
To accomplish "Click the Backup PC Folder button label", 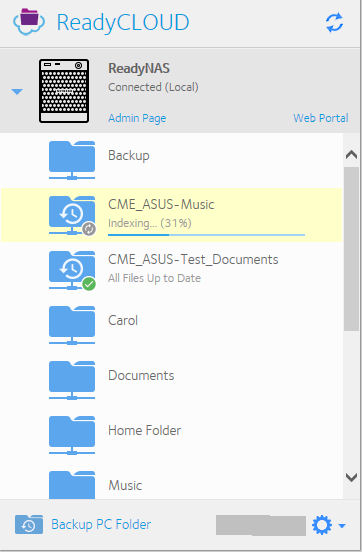I will point(101,525).
